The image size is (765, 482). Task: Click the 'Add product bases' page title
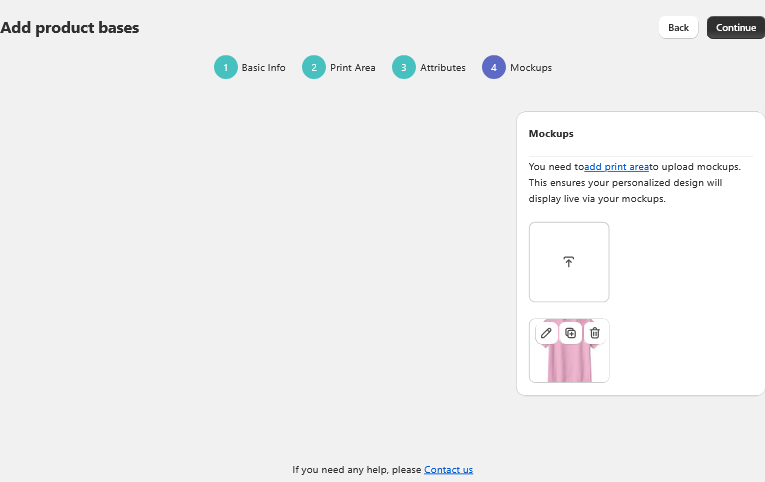70,28
